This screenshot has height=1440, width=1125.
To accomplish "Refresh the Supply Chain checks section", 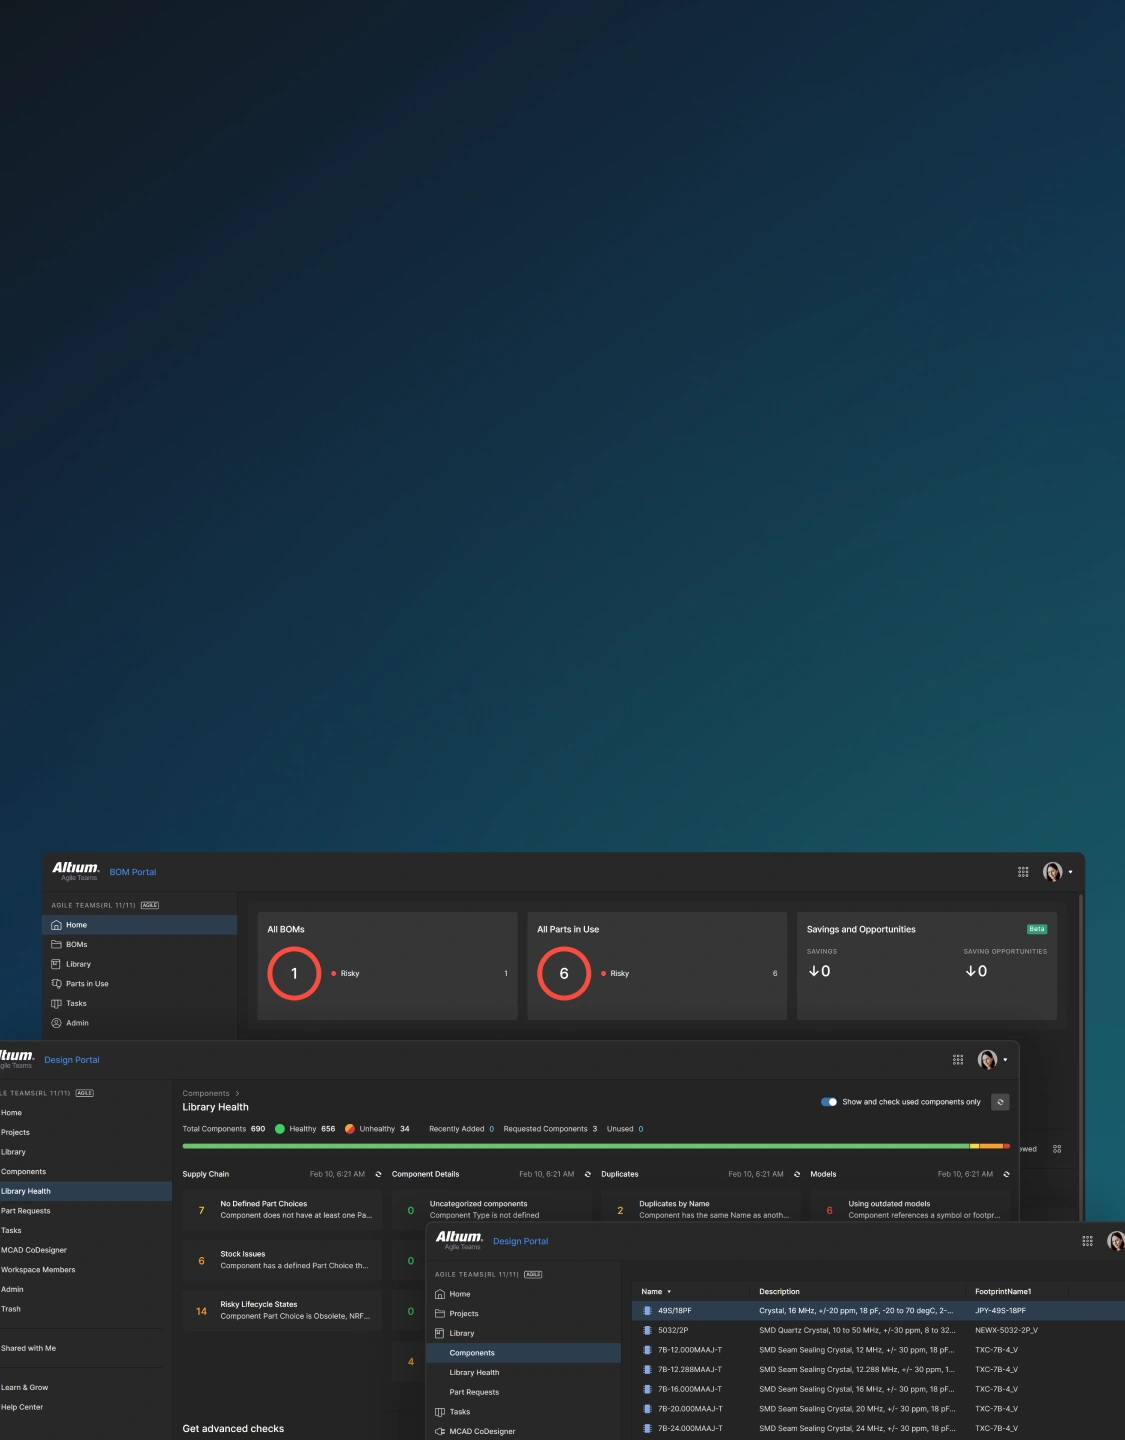I will pos(378,1174).
